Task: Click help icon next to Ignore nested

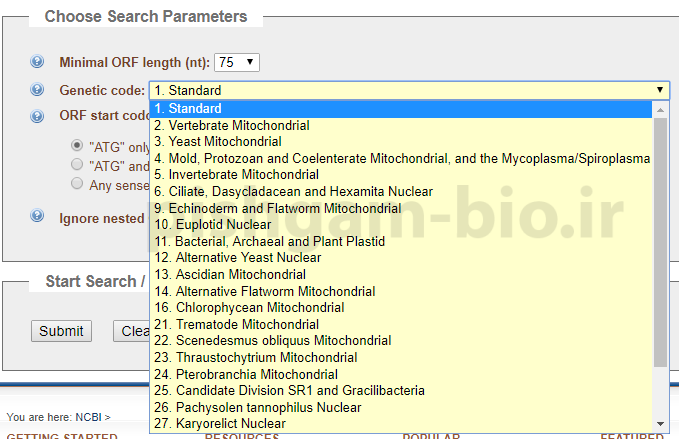Action: click(37, 216)
